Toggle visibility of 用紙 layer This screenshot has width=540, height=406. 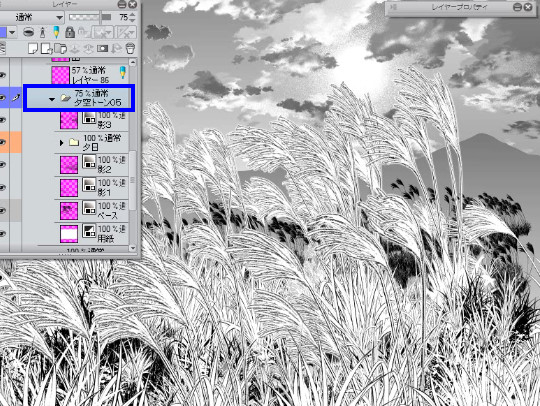(x=3, y=234)
